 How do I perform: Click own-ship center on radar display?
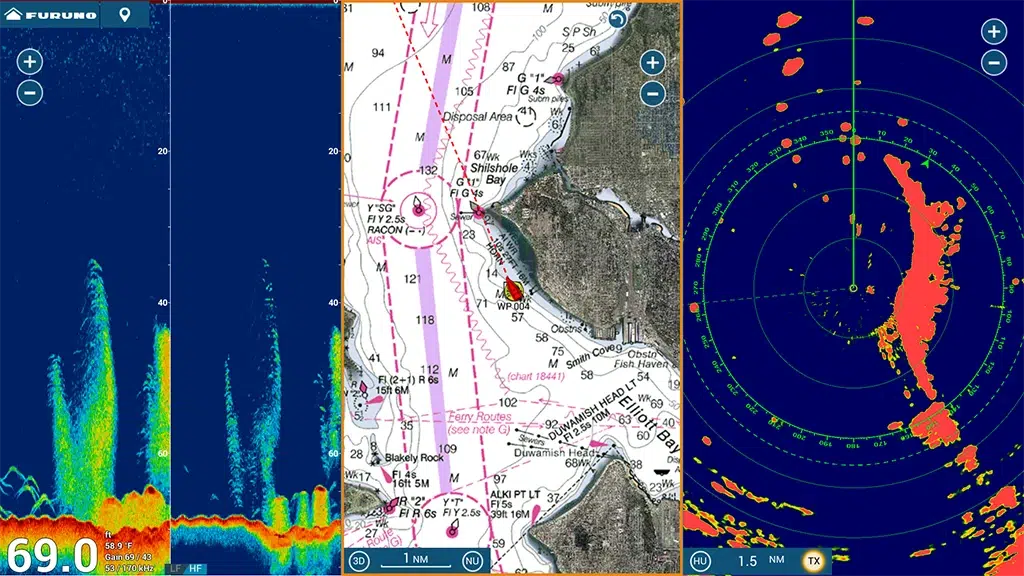853,289
